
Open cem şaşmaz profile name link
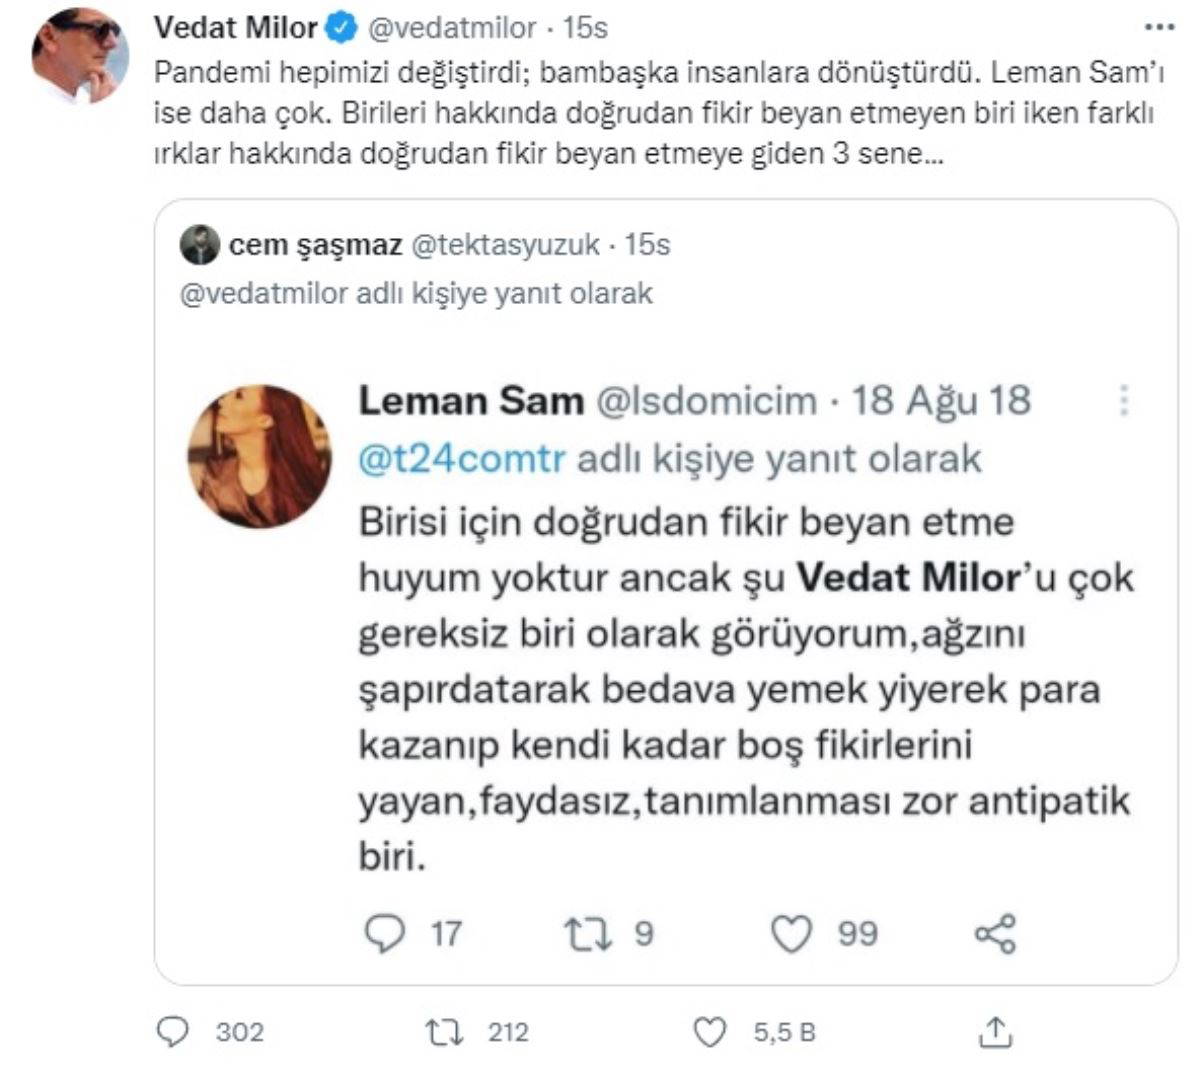(315, 245)
